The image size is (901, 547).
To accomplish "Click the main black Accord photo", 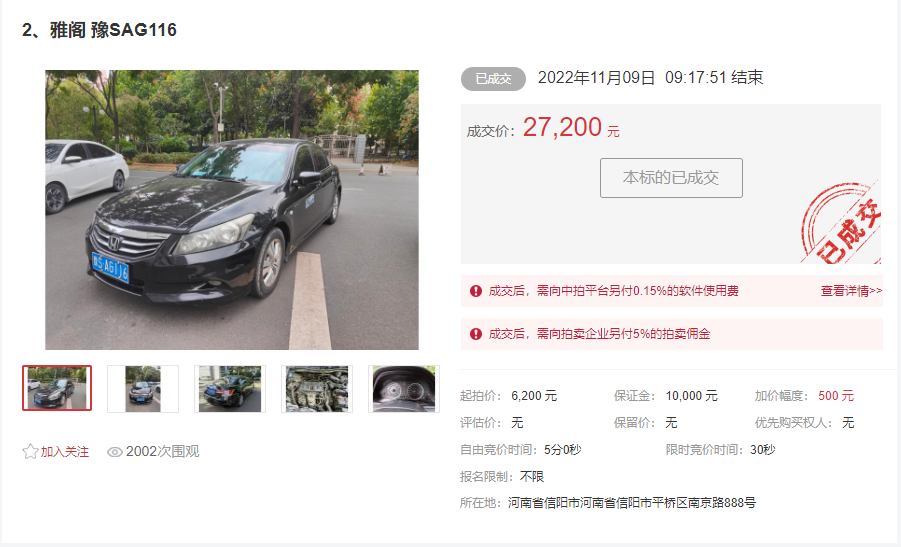I will coord(232,210).
